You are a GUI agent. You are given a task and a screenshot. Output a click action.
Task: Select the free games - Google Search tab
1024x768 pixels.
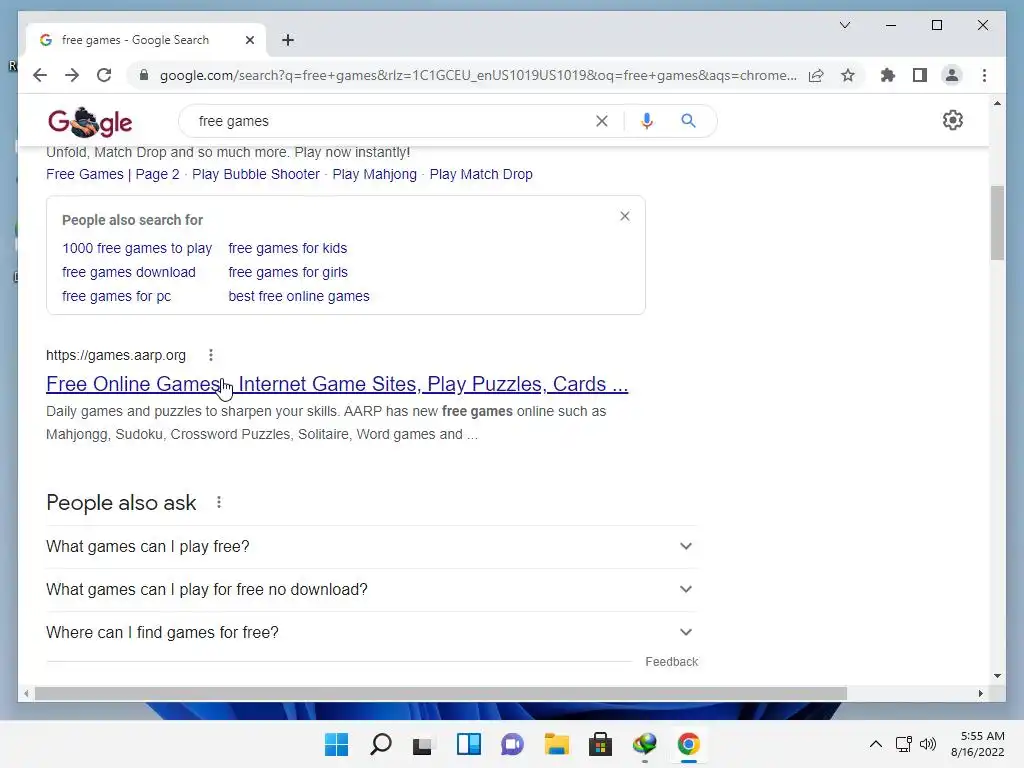144,40
